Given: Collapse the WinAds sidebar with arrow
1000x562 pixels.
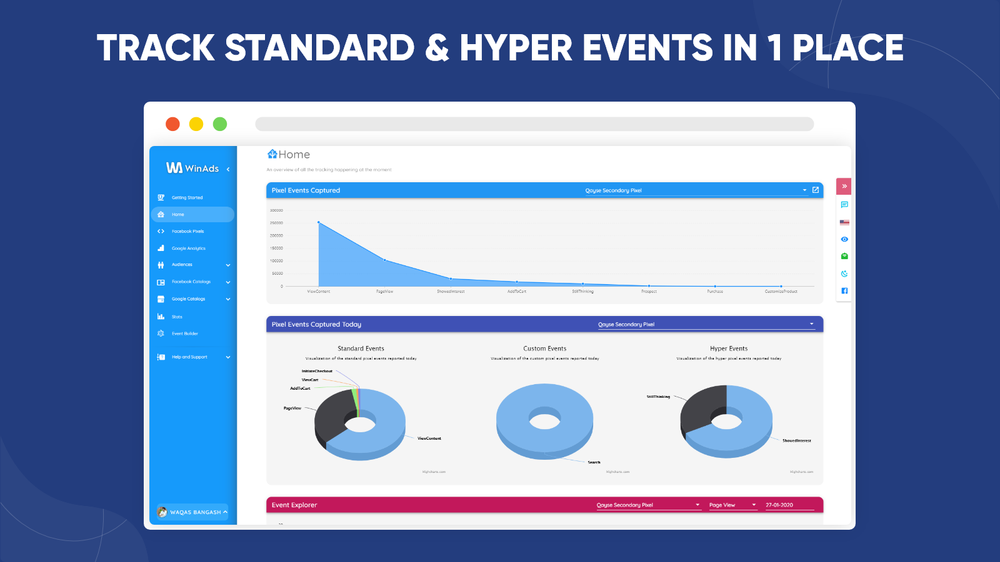Looking at the screenshot, I should tap(228, 169).
